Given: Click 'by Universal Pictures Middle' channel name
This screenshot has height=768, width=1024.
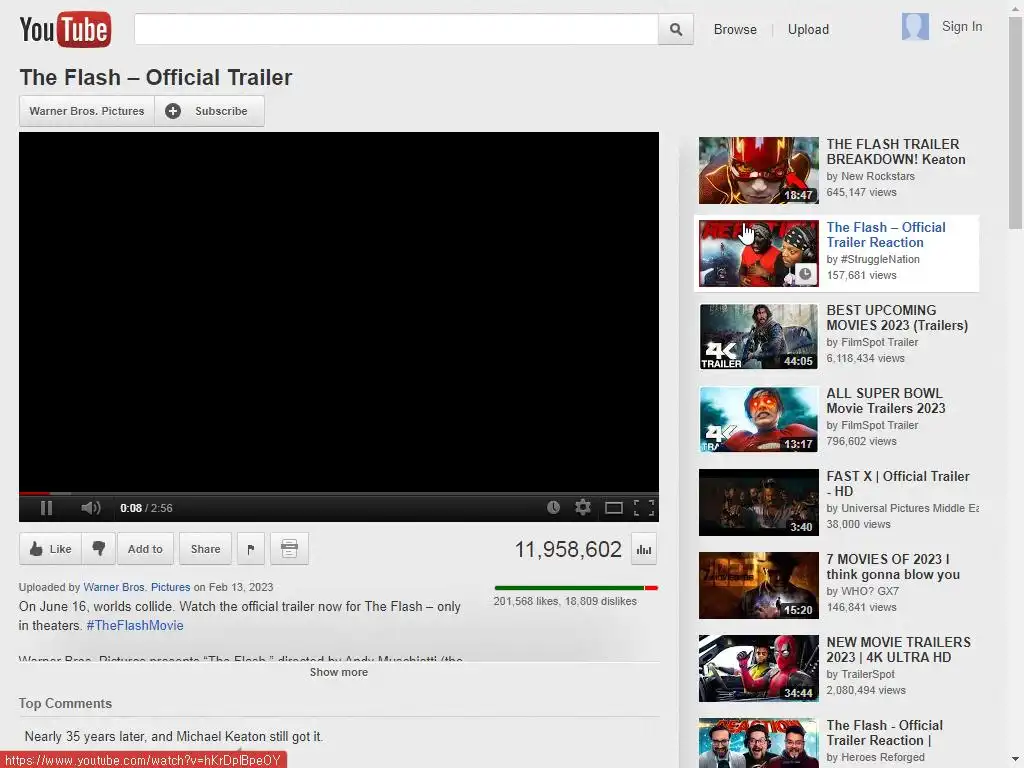Looking at the screenshot, I should pos(903,508).
